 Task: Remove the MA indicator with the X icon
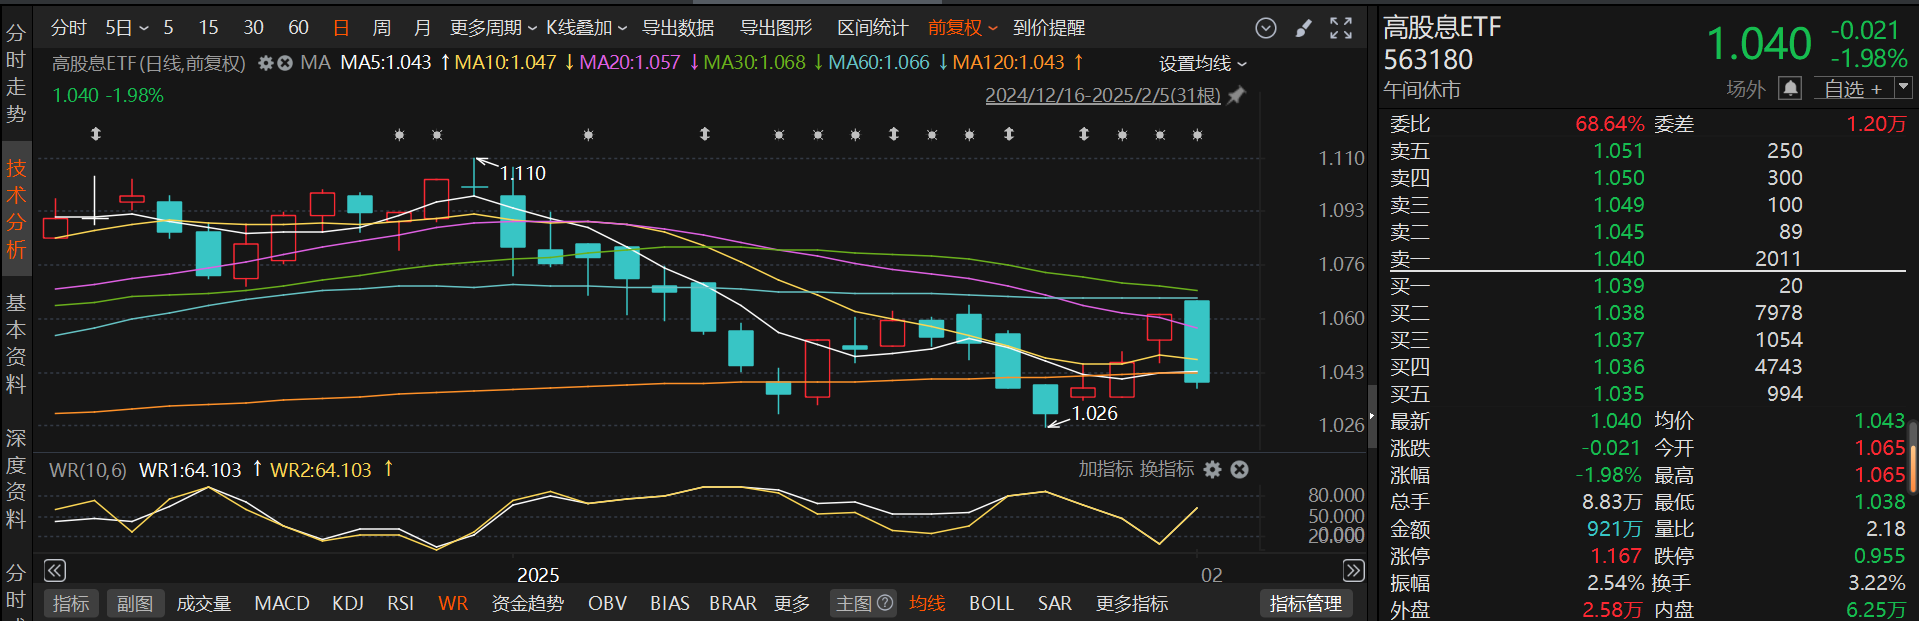[285, 63]
